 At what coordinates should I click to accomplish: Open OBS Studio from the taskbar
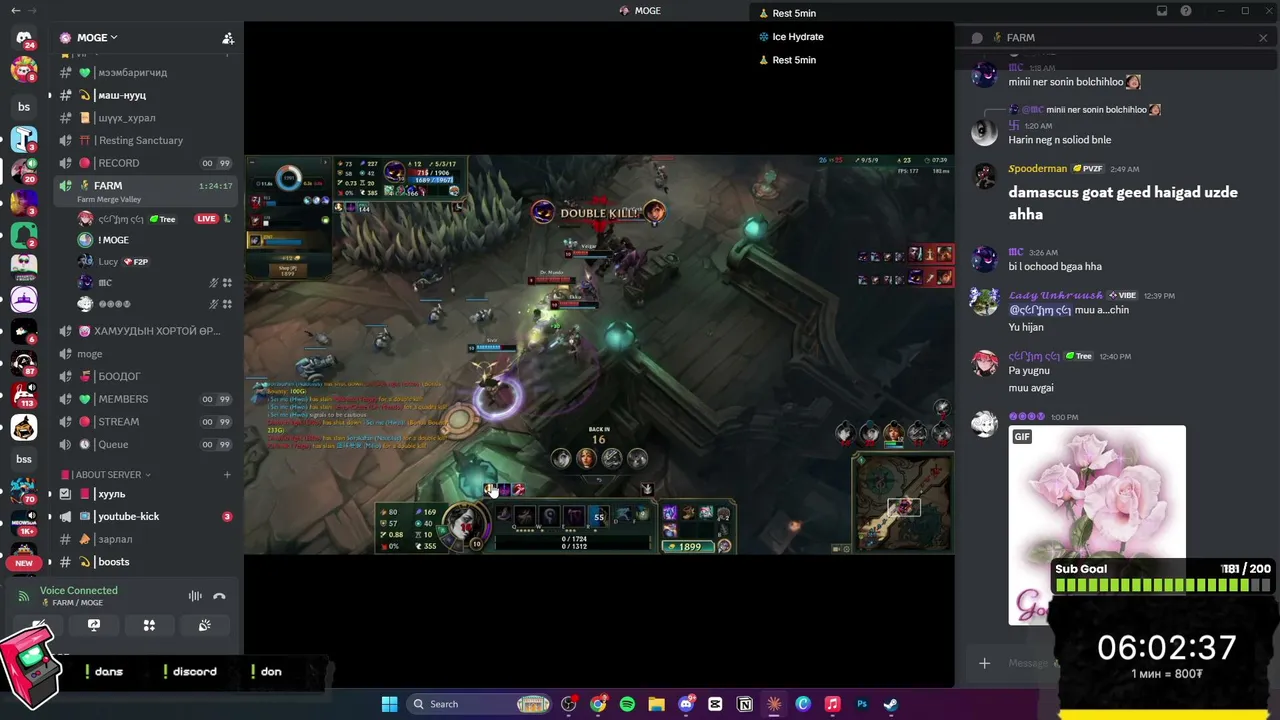click(x=569, y=704)
